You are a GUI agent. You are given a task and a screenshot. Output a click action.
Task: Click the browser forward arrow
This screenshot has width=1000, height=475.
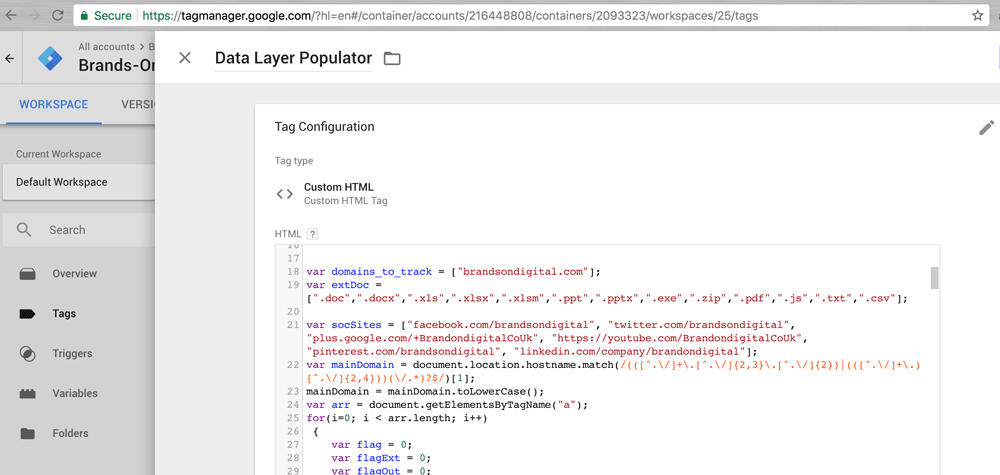[x=33, y=15]
